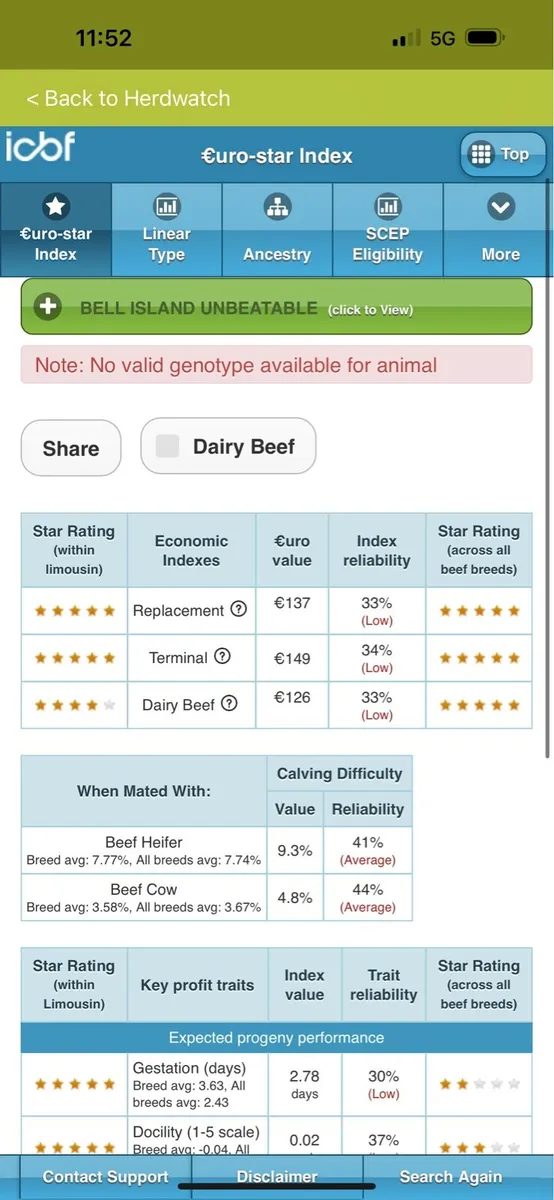Toggle the Dairy Beef checkbox

(168, 446)
